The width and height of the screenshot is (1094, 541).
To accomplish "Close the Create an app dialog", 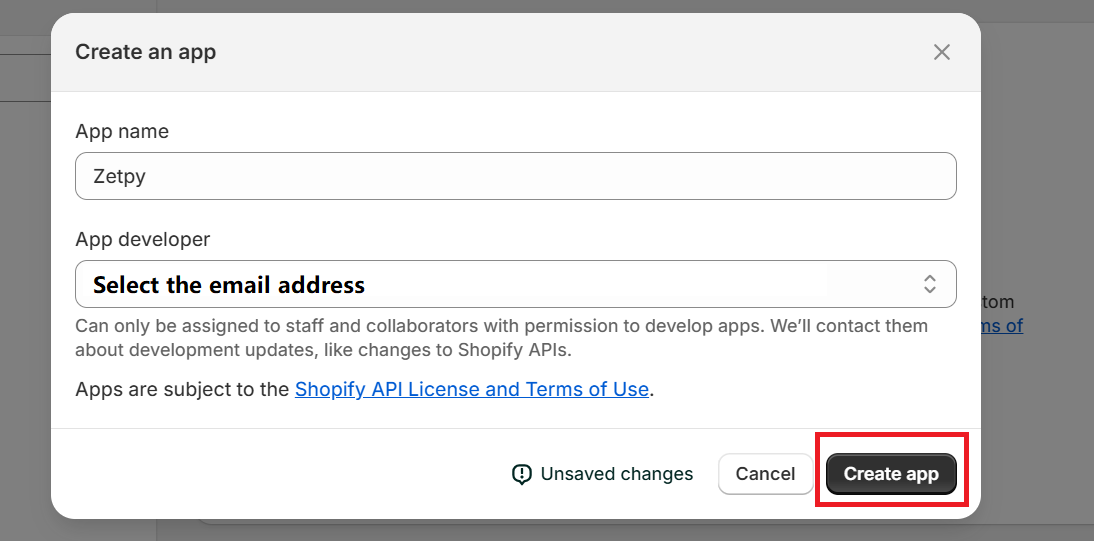I will point(941,52).
